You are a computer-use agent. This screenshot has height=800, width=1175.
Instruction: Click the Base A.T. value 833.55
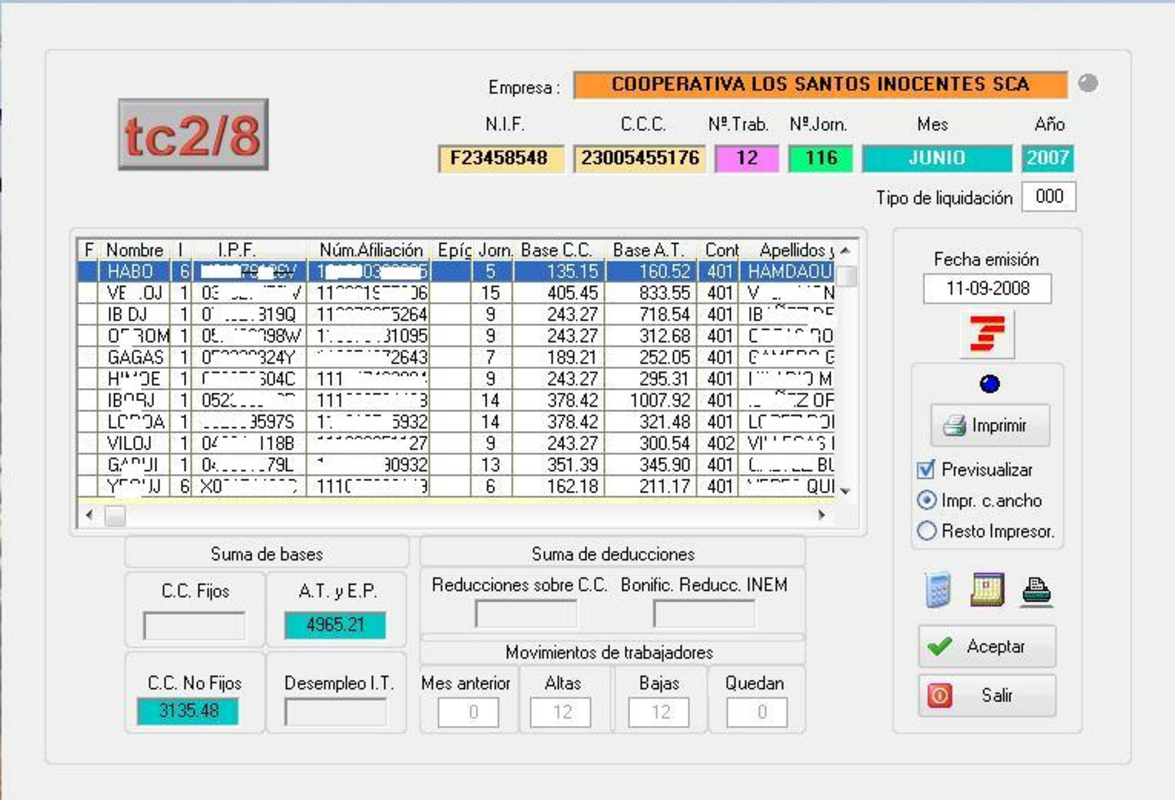[665, 293]
